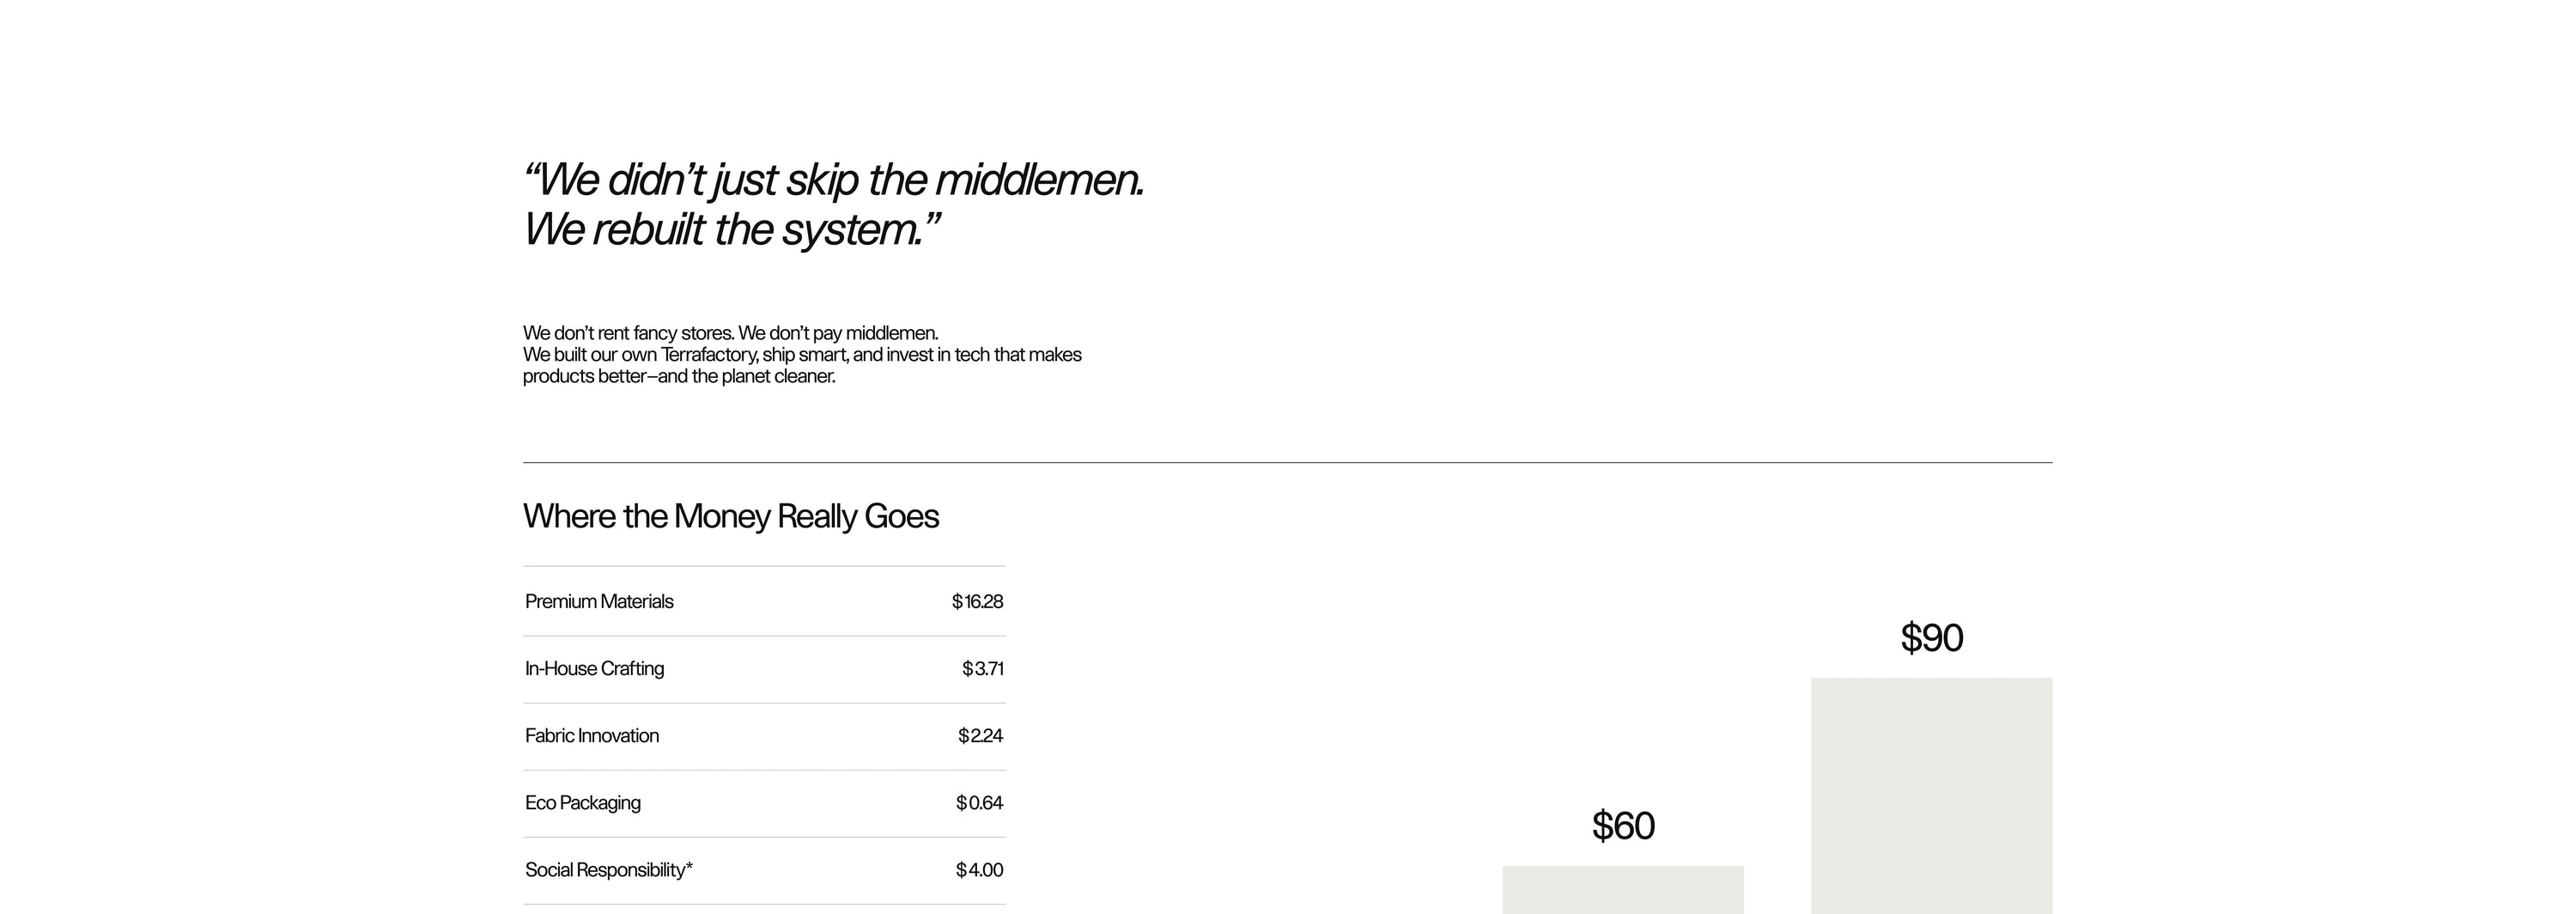Click the $3.71 price value
Screen dimensions: 2576x914
pos(982,669)
